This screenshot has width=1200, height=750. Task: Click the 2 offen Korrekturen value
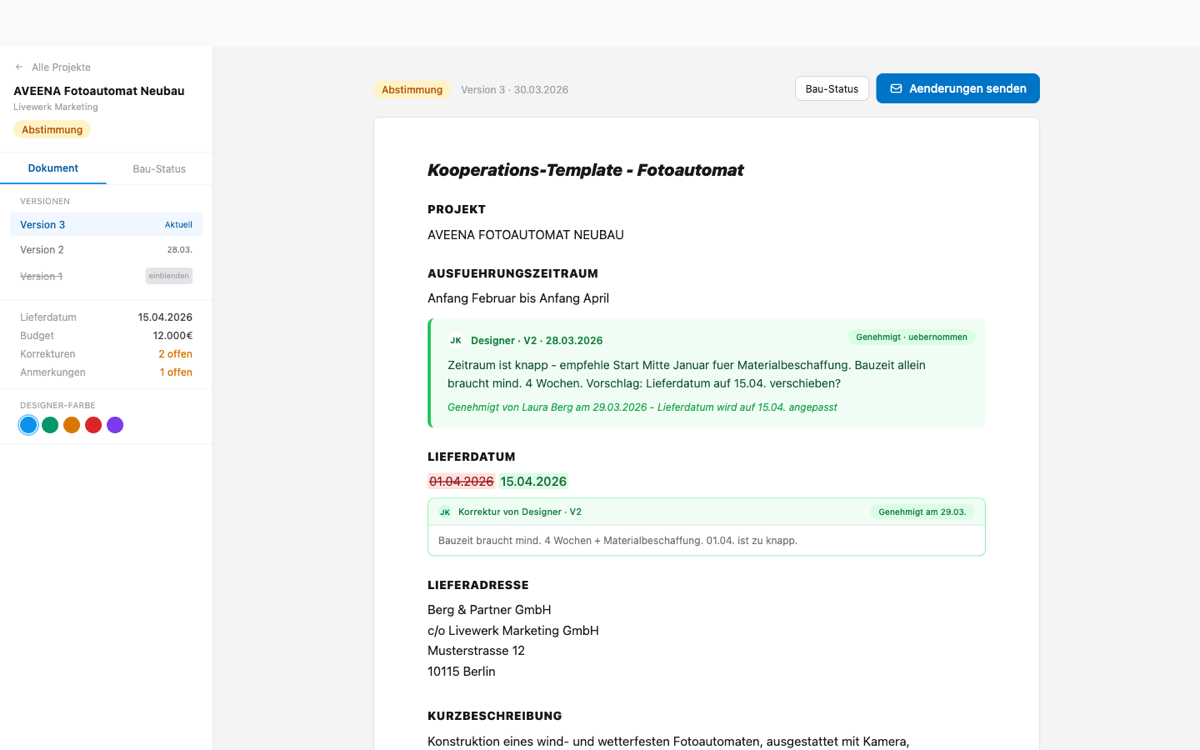click(x=175, y=354)
